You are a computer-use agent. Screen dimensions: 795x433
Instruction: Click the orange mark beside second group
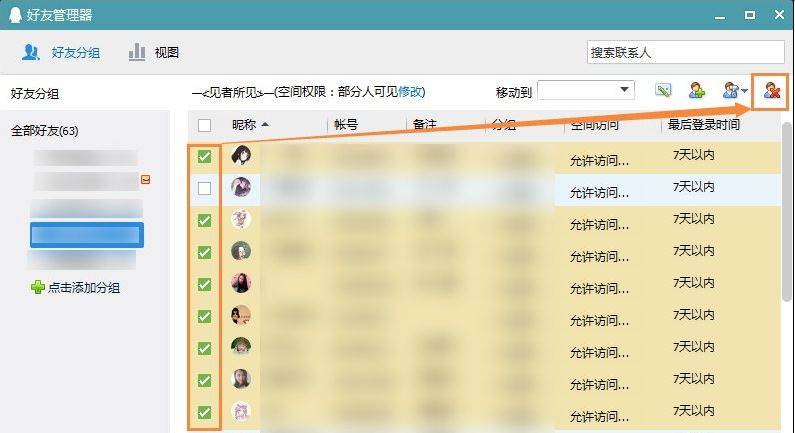[146, 180]
